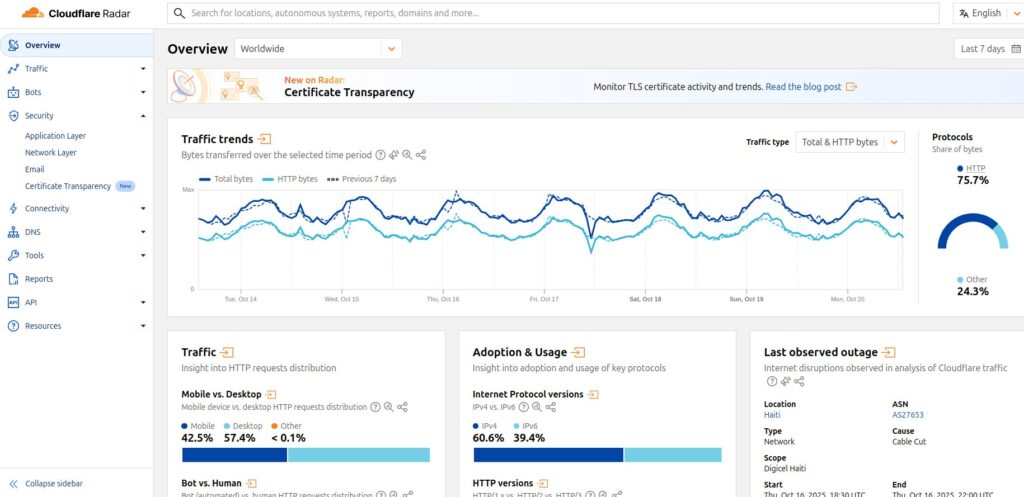Select Overview in the sidebar
The height and width of the screenshot is (497, 1024).
(76, 45)
